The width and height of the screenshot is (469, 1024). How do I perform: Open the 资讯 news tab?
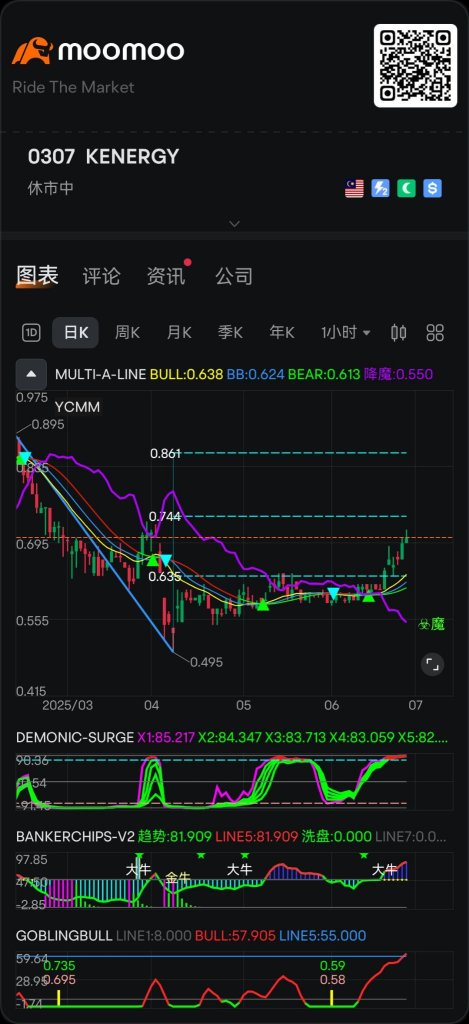166,276
